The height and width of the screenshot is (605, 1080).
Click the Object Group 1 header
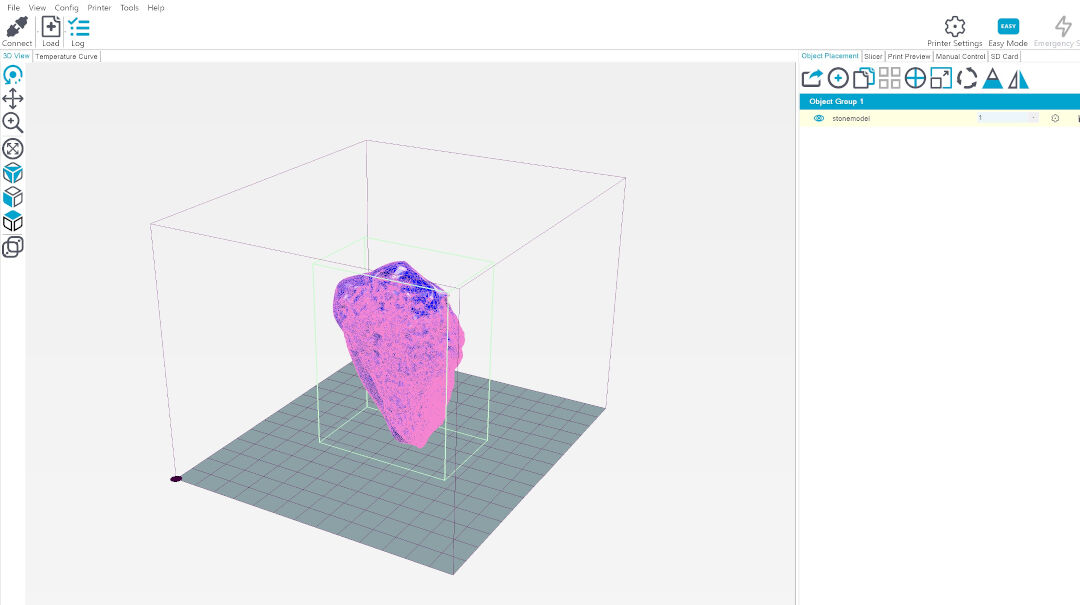tap(939, 101)
